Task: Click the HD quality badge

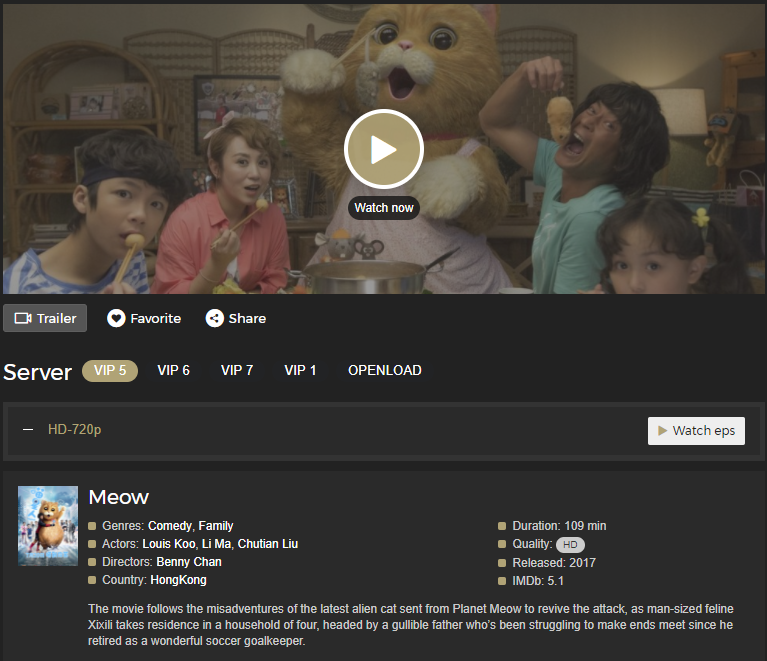Action: point(570,545)
